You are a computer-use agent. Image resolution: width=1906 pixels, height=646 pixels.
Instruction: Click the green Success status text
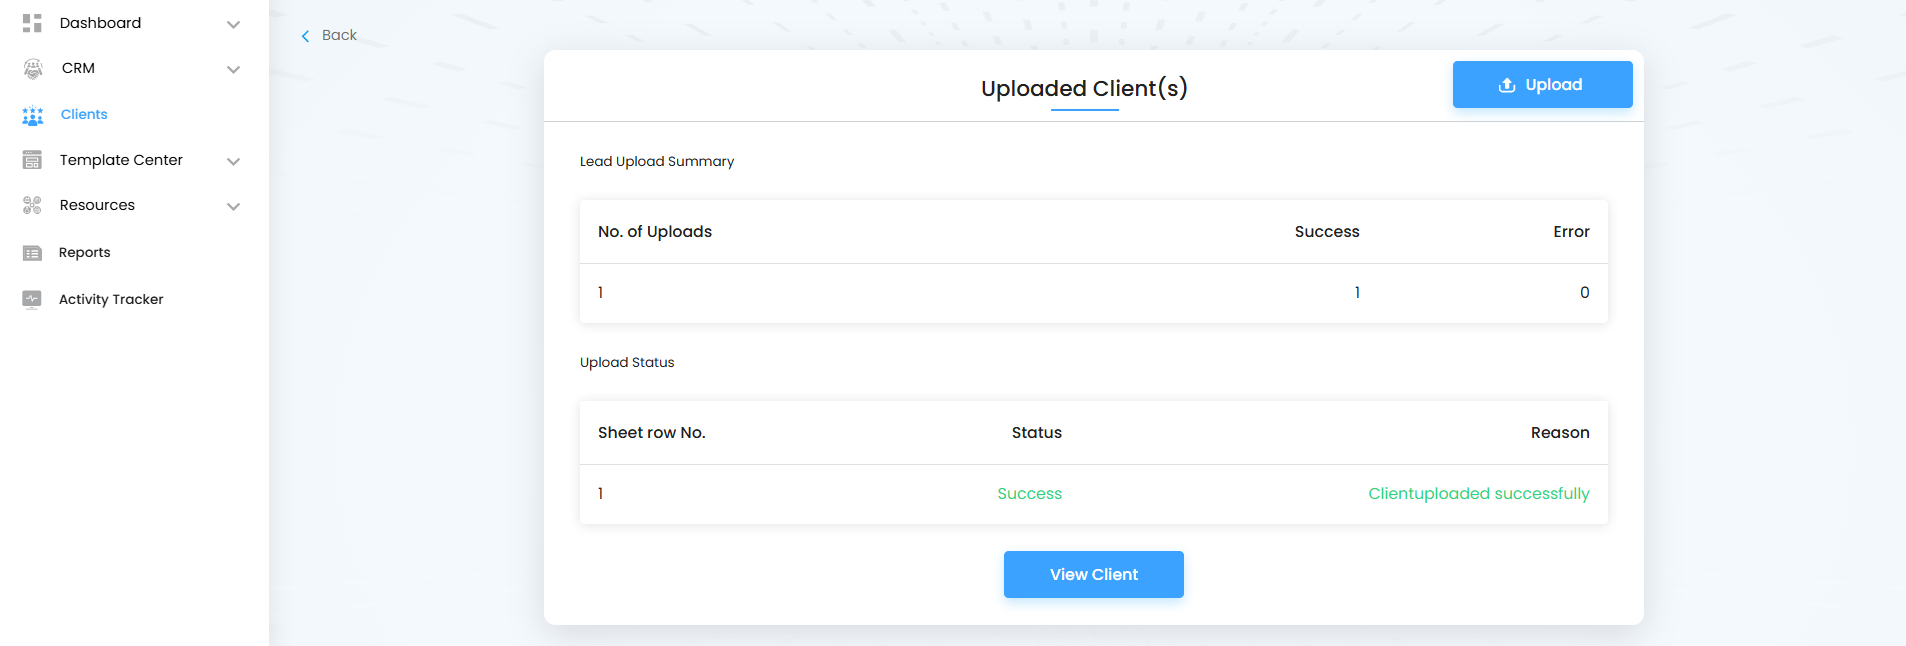(x=1029, y=494)
